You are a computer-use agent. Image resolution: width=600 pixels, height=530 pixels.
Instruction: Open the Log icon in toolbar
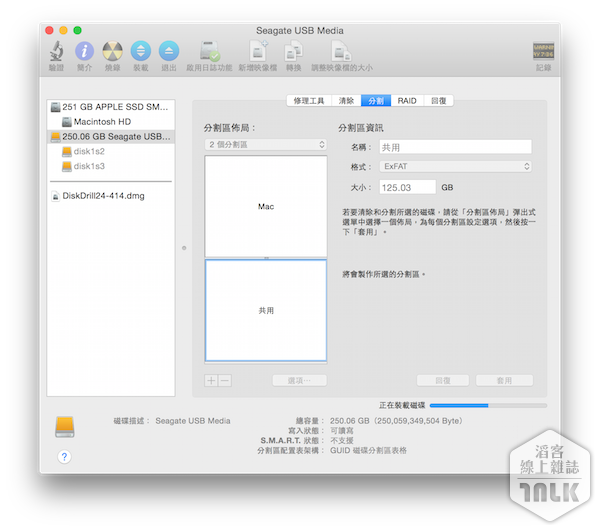coord(543,51)
